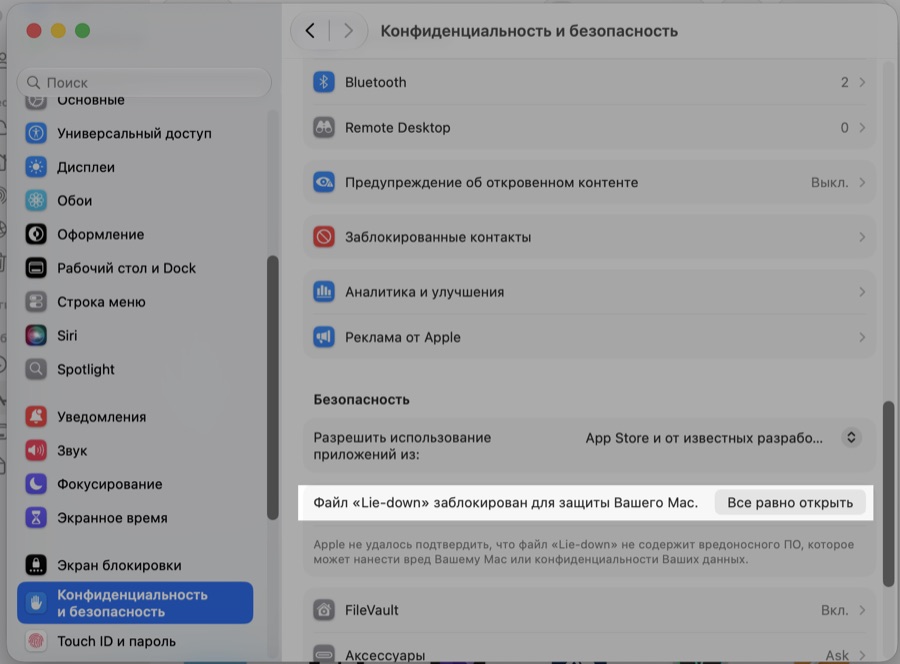Click the Apple не удалось подтвердить description text
900x664 pixels.
click(584, 552)
